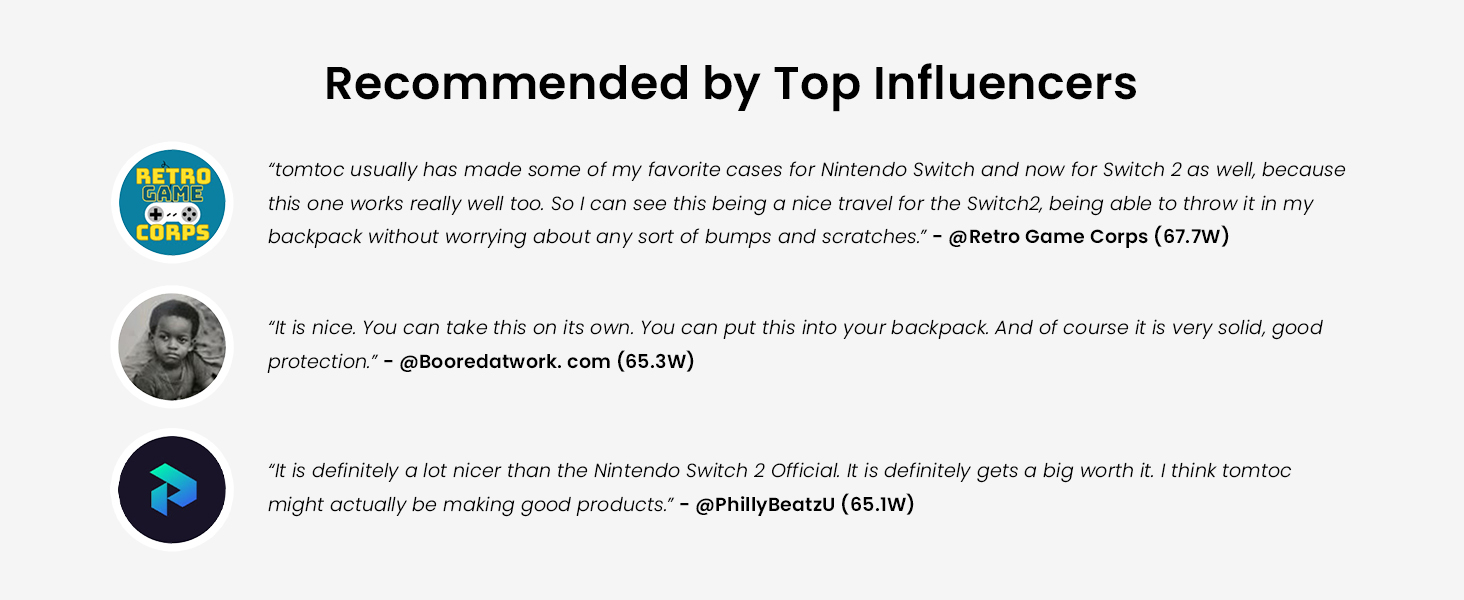Image resolution: width=1464 pixels, height=600 pixels.
Task: Click the (65.1W) follower count
Action: click(877, 505)
